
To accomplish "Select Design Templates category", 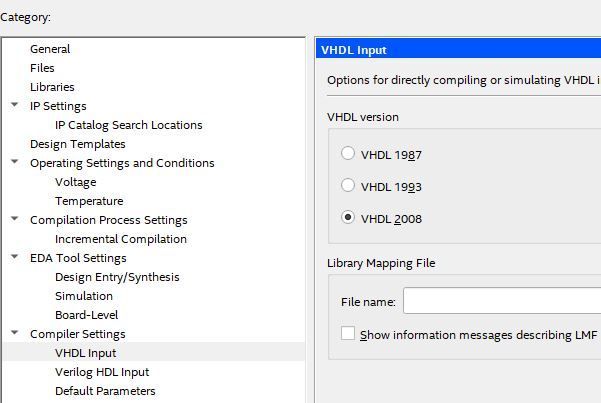I will tap(78, 144).
